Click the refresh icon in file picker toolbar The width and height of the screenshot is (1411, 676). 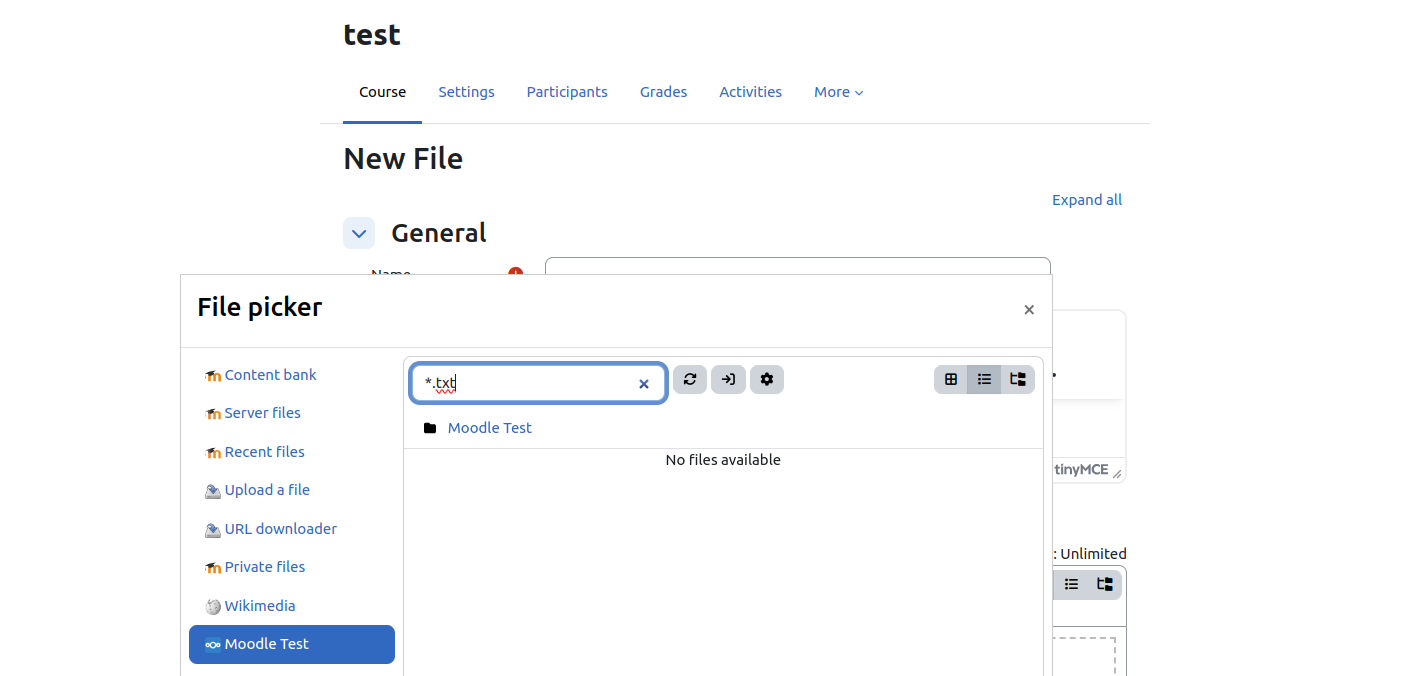(x=690, y=380)
